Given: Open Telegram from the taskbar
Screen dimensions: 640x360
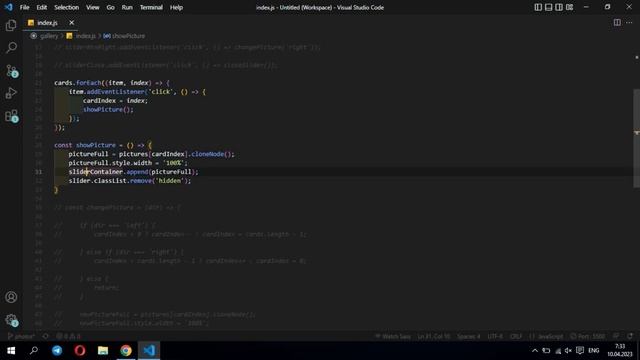Looking at the screenshot, I should [x=57, y=351].
